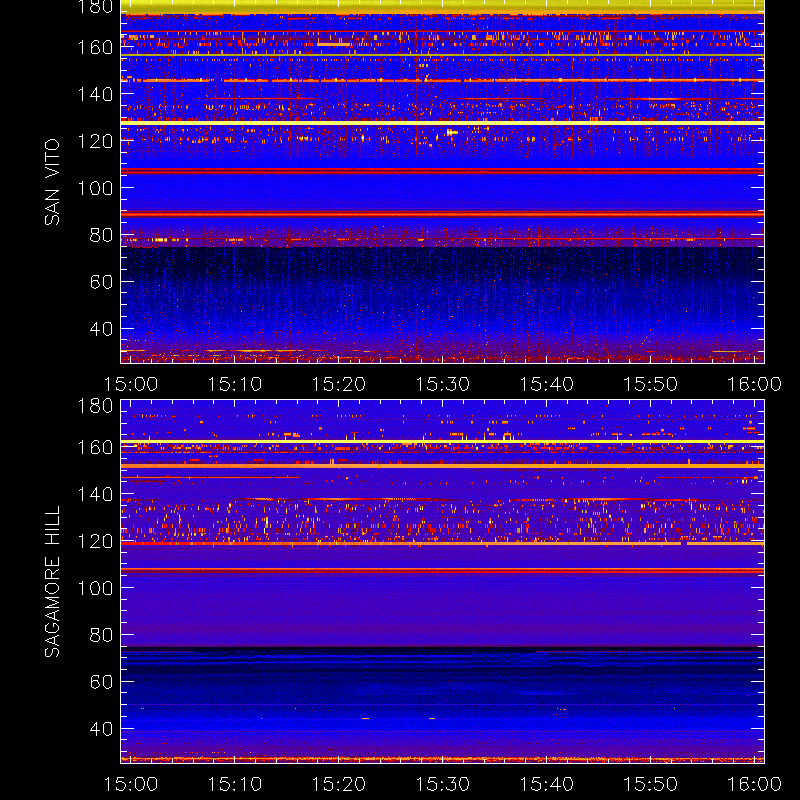Click the 160 frequency label on Sagamore Hill axis

coord(95,447)
